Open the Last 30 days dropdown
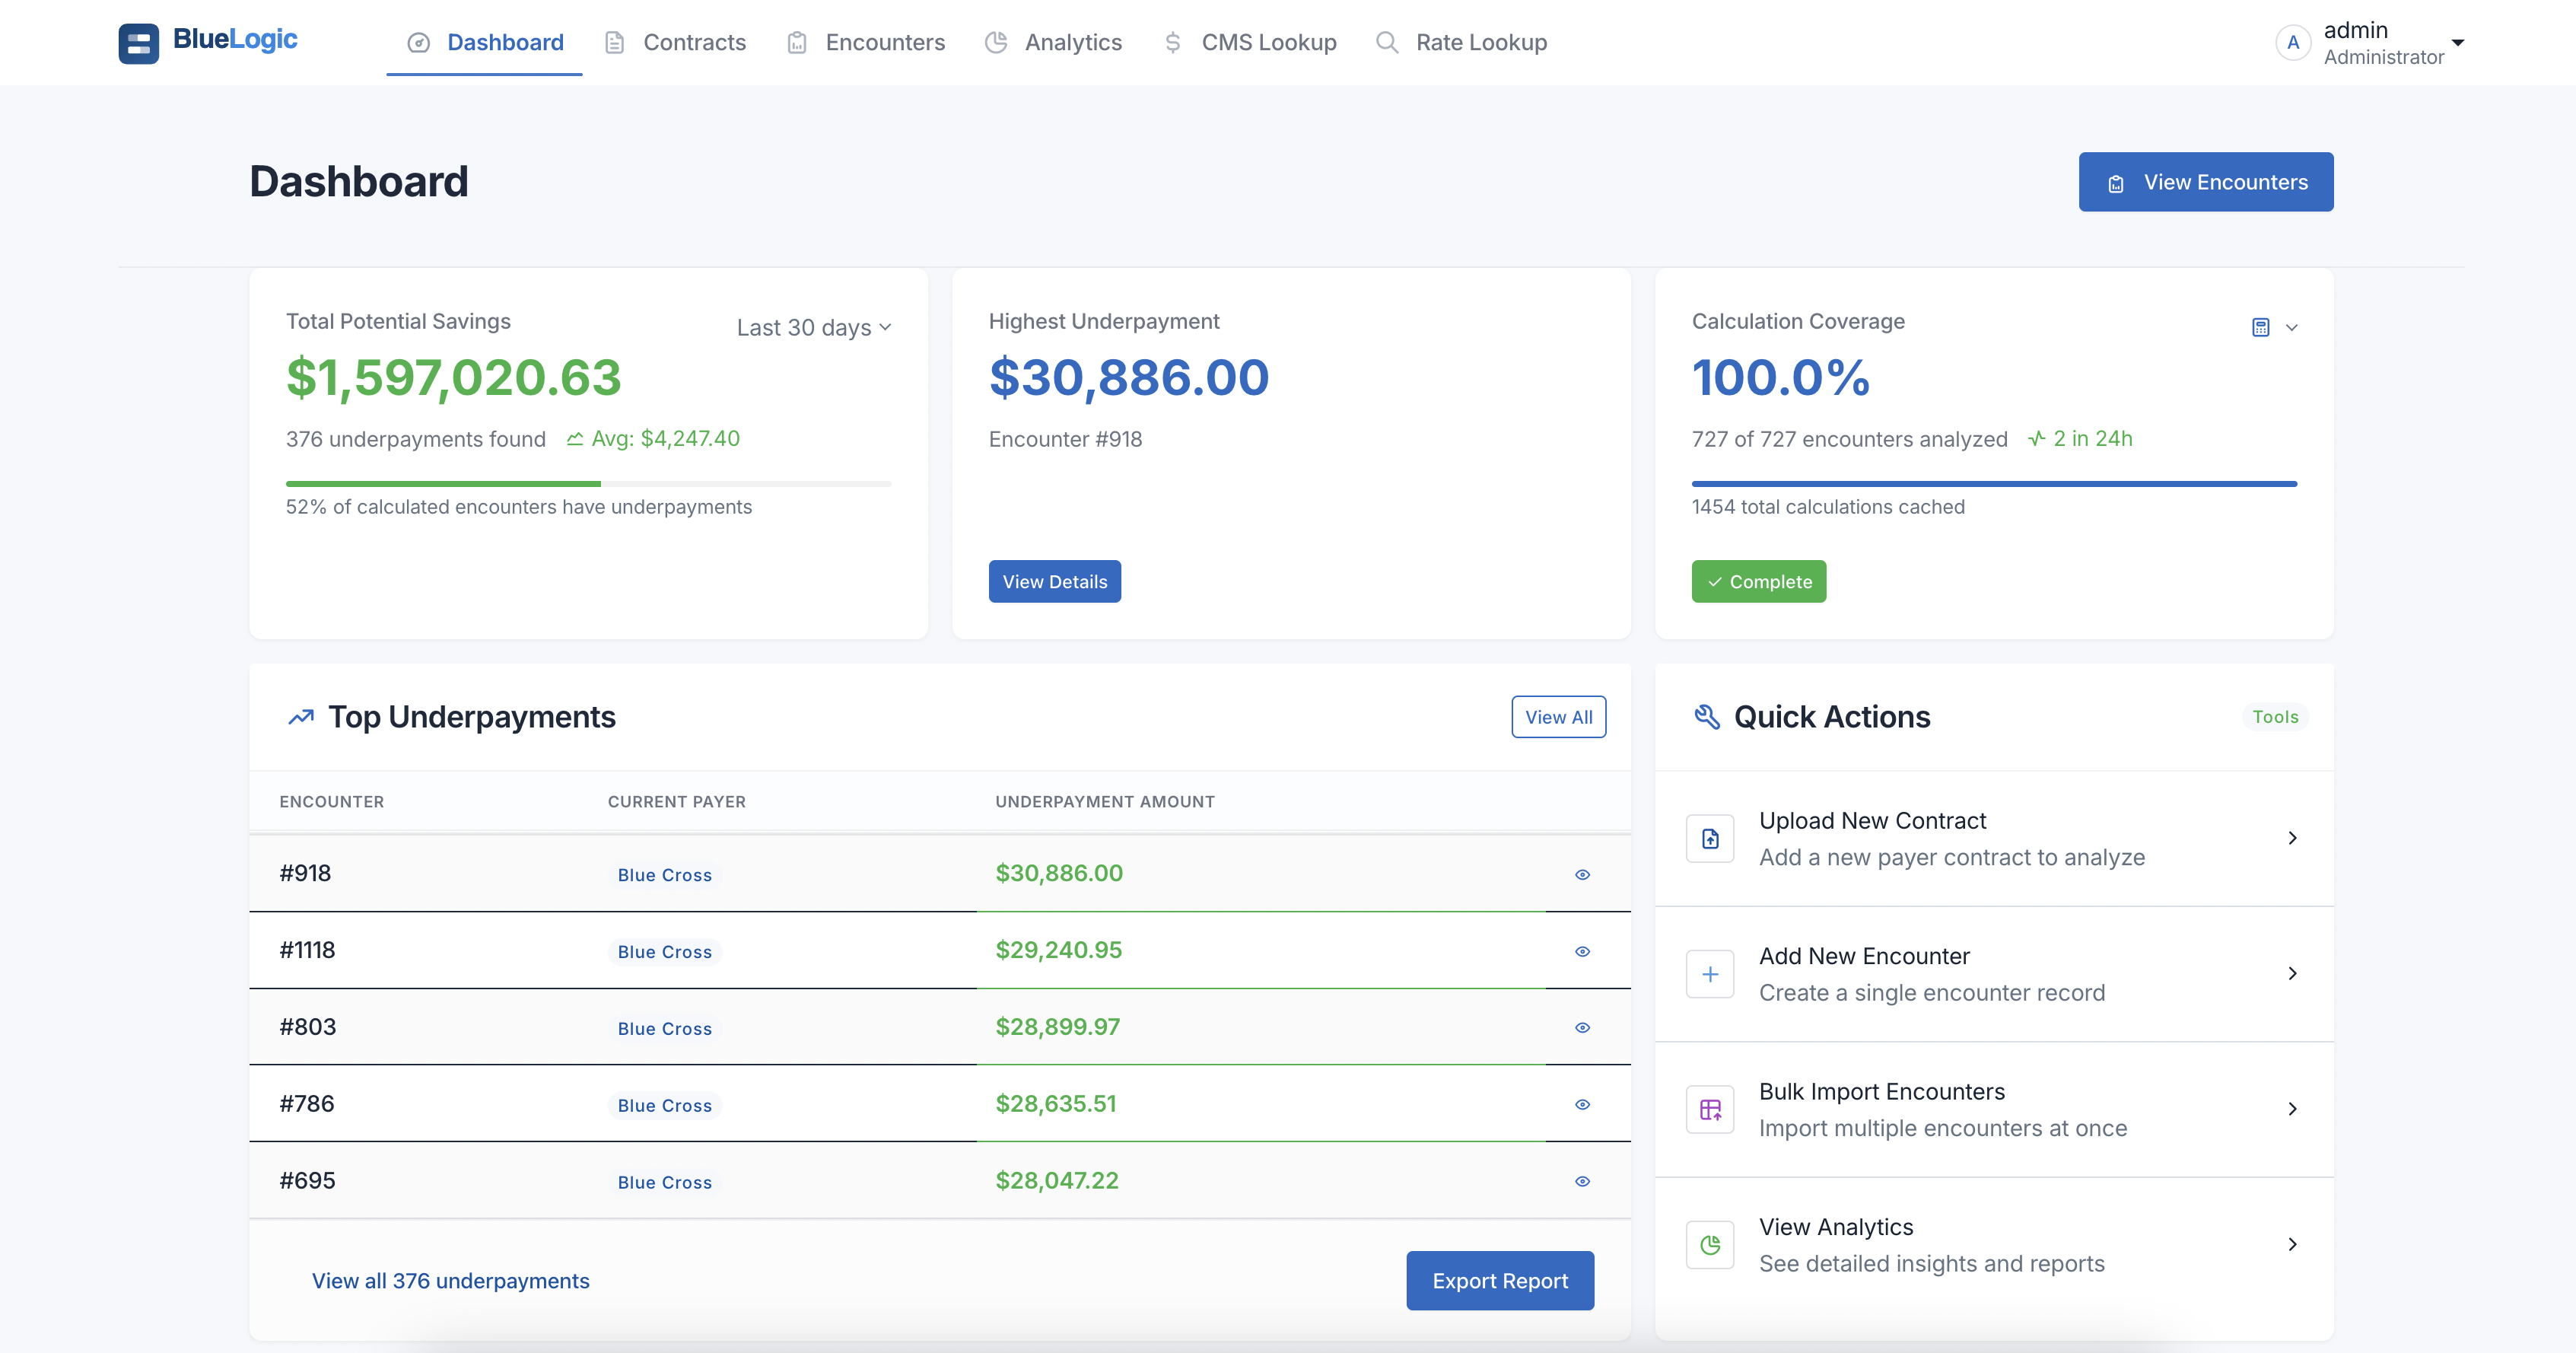This screenshot has width=2576, height=1353. [813, 328]
